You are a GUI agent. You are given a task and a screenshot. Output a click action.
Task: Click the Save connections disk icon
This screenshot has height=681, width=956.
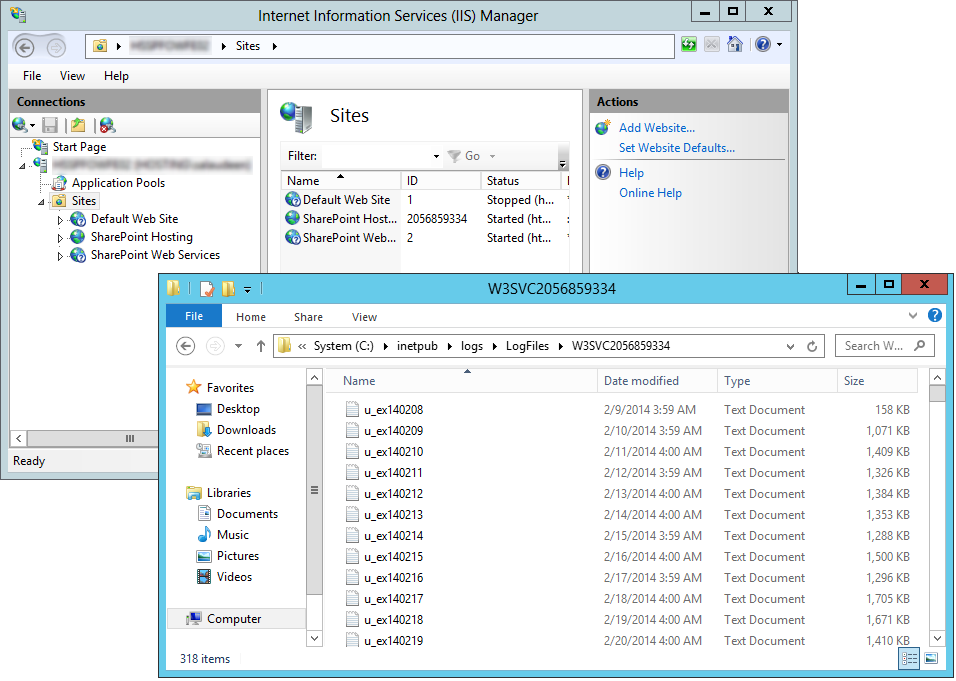50,125
